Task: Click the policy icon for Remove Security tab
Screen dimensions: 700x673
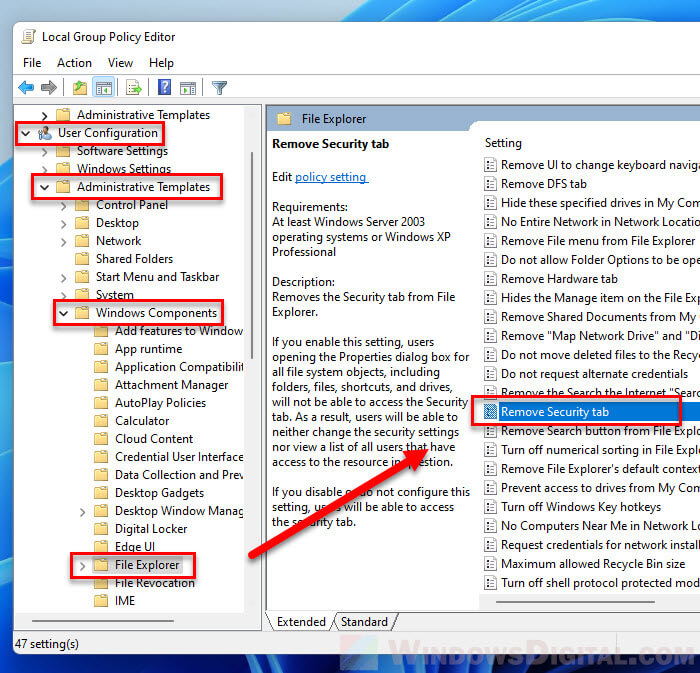Action: (x=490, y=411)
